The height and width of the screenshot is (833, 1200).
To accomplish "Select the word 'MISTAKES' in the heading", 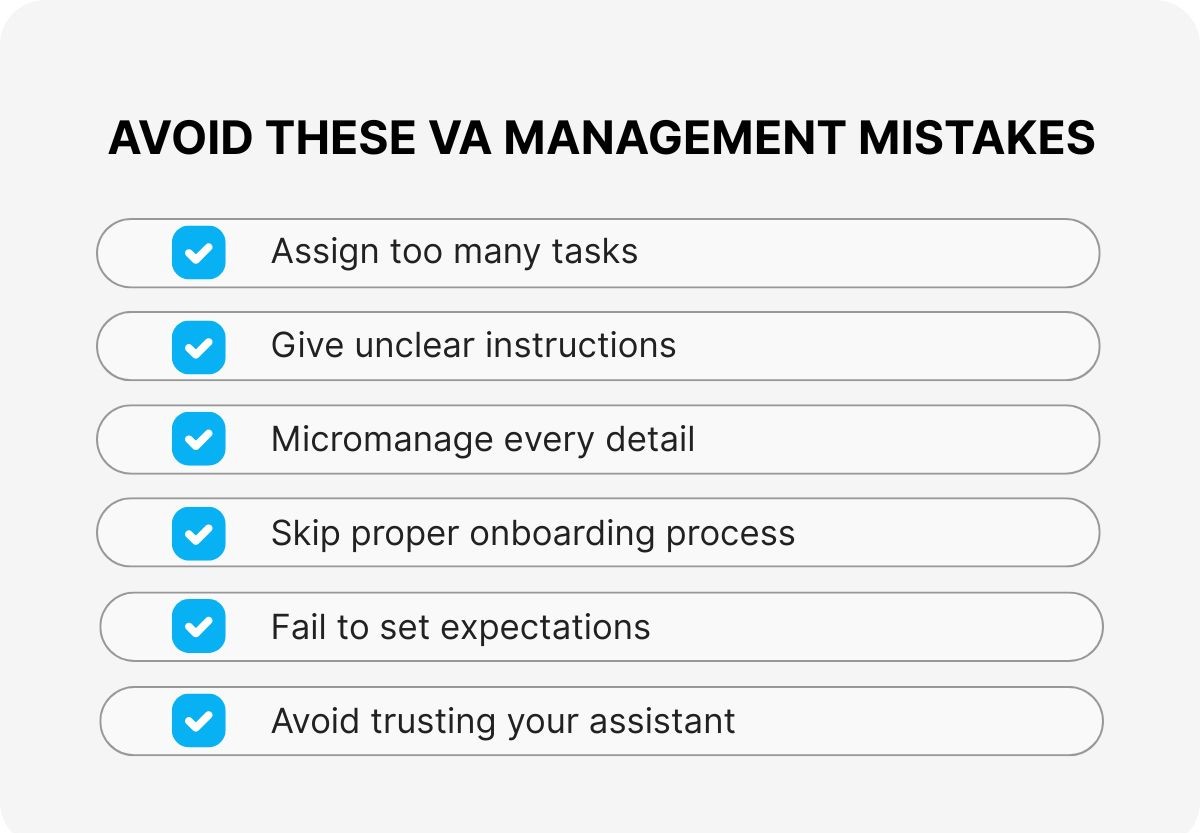I will pos(975,139).
